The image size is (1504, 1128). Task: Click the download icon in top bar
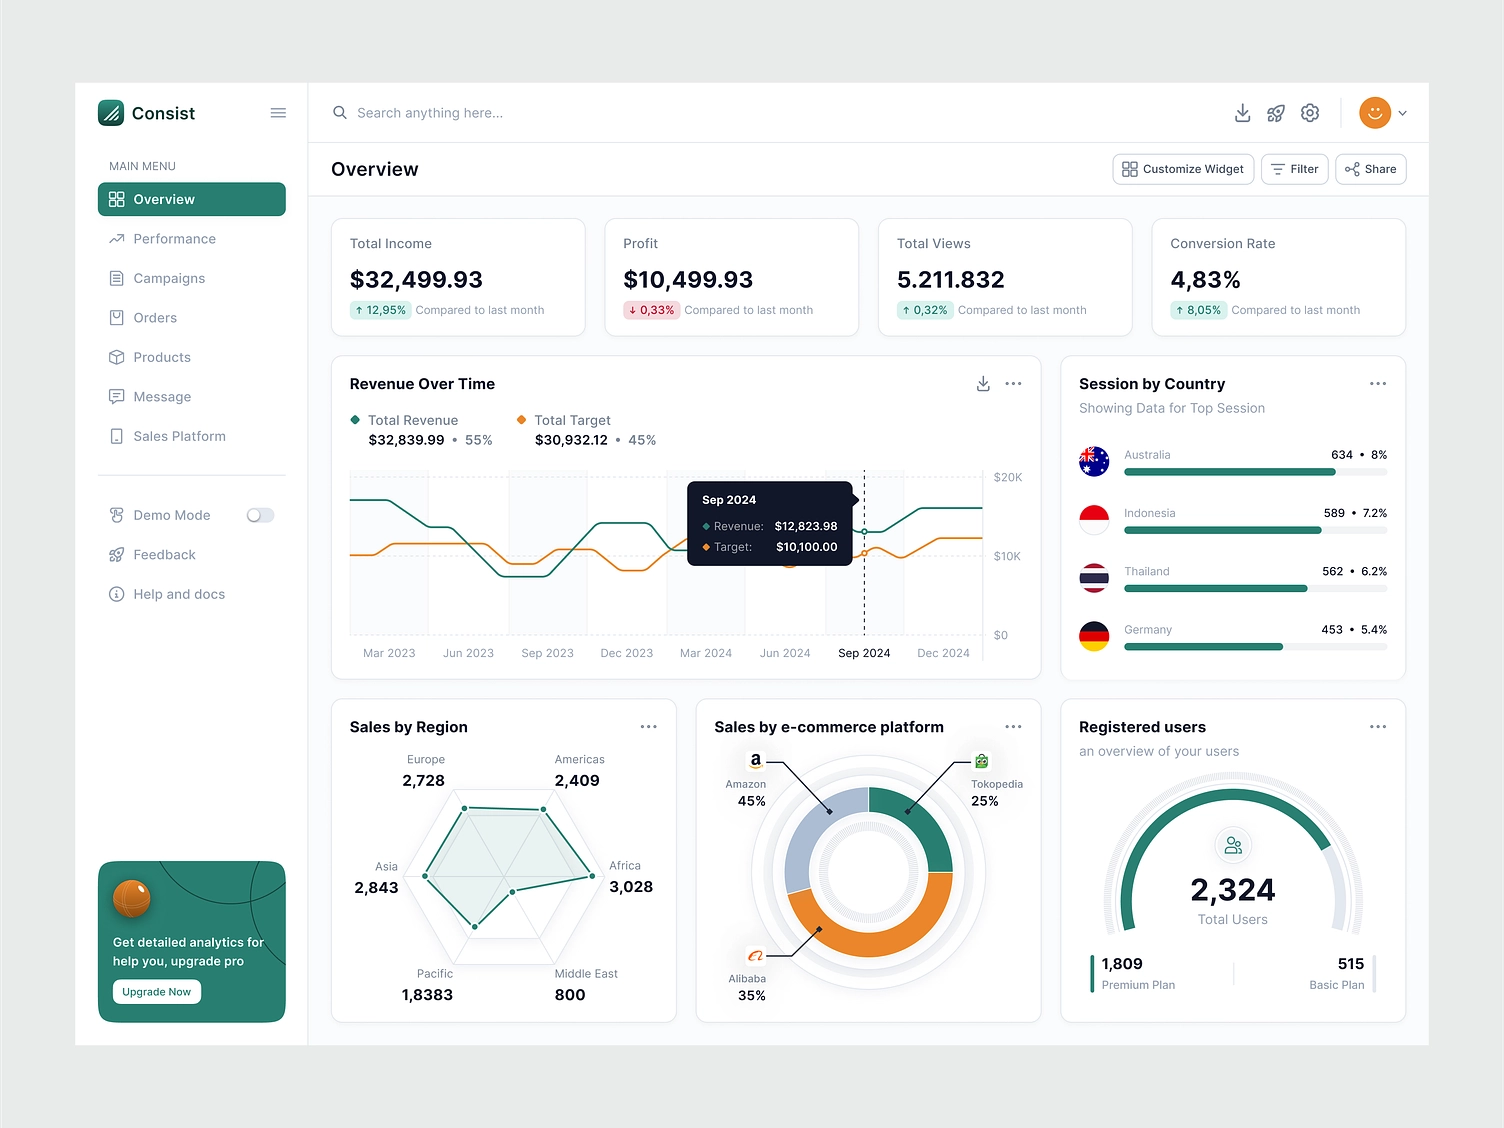point(1242,113)
